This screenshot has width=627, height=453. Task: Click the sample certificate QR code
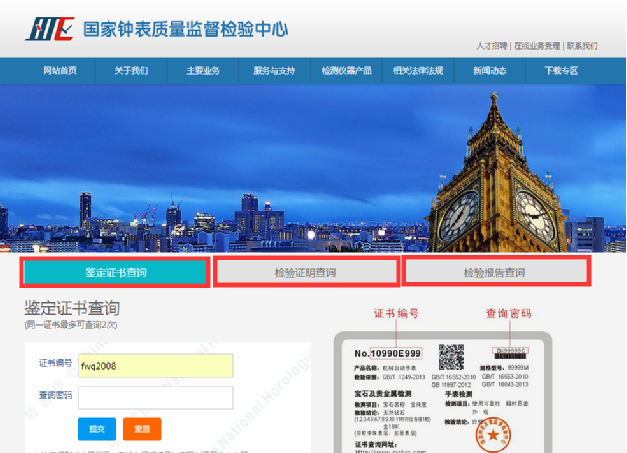451,357
